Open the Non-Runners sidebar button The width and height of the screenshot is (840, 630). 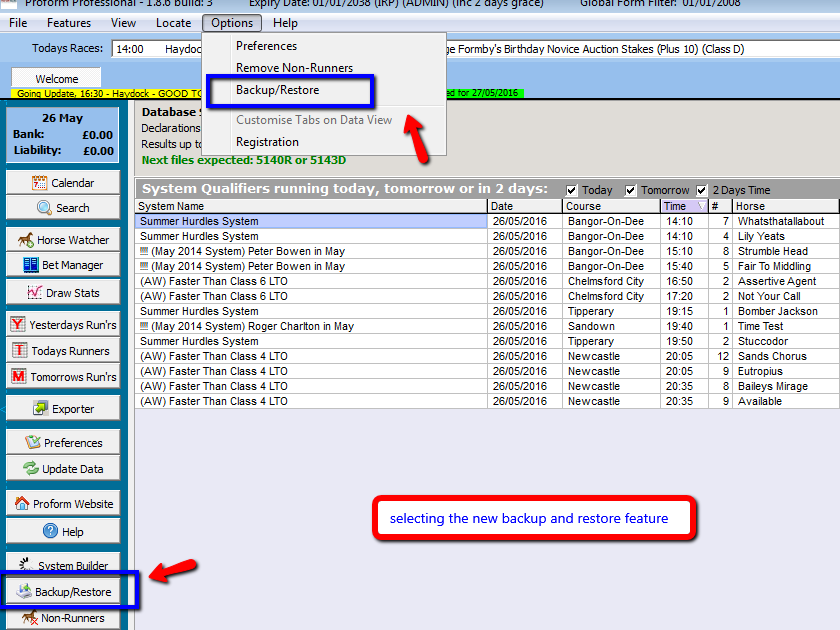pyautogui.click(x=63, y=618)
